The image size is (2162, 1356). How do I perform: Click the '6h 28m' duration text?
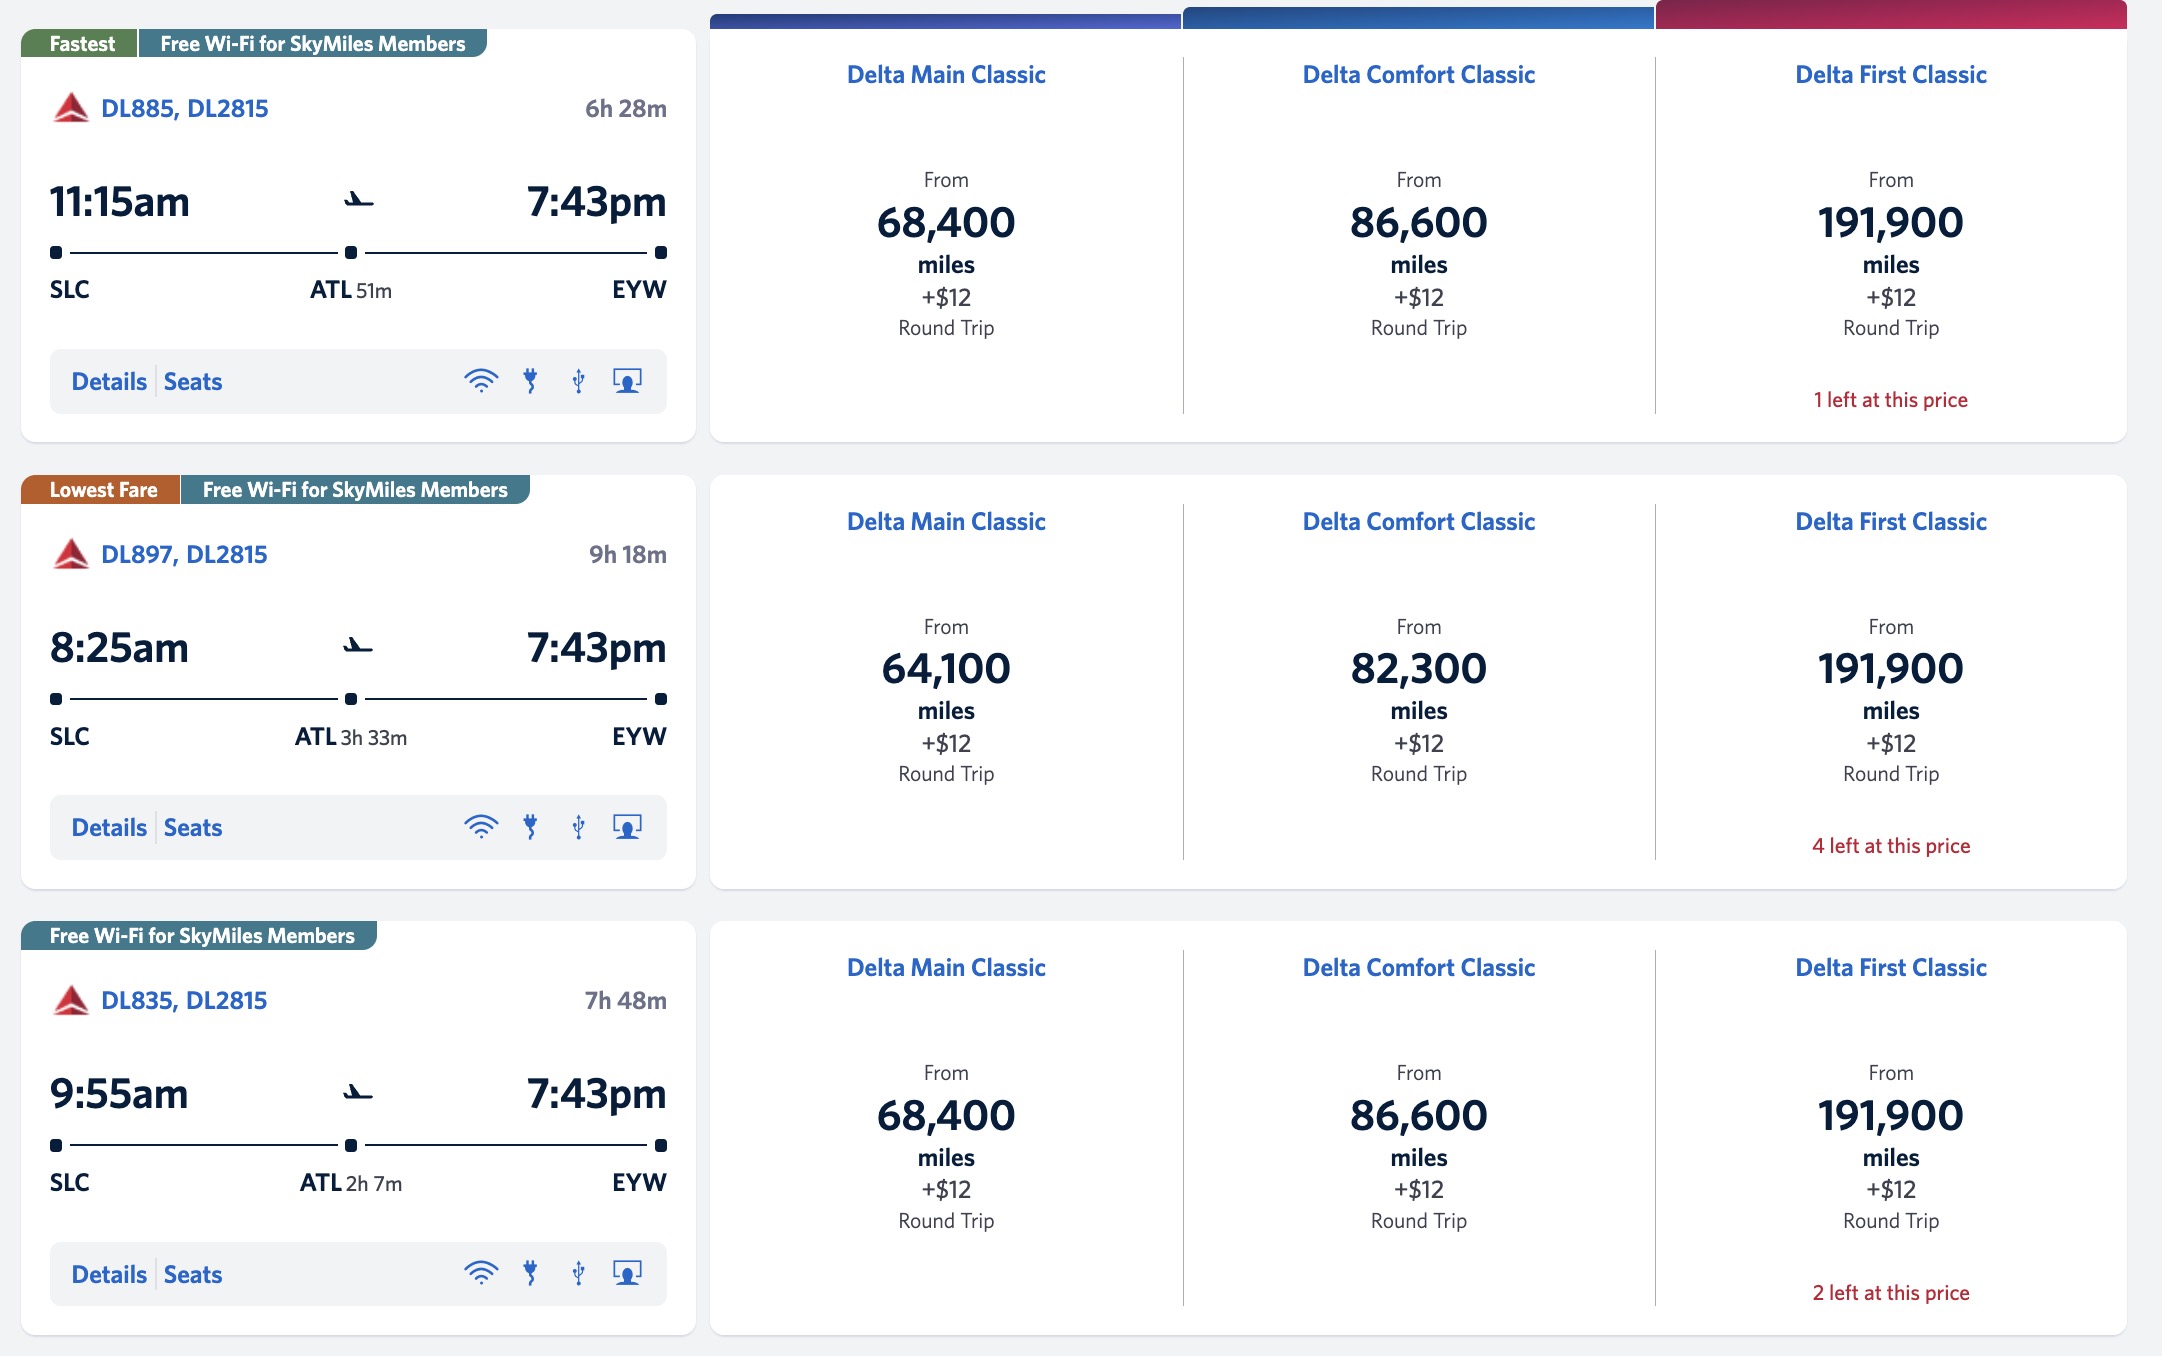tap(626, 108)
